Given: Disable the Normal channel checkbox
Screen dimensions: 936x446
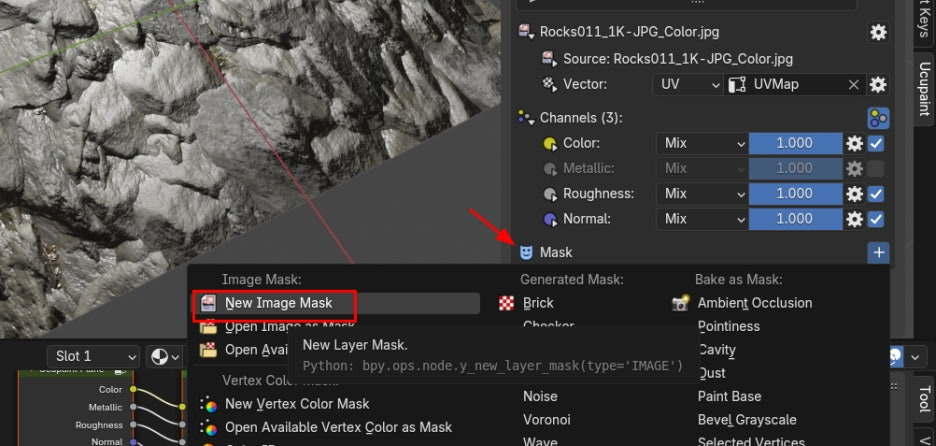Looking at the screenshot, I should pyautogui.click(x=876, y=219).
